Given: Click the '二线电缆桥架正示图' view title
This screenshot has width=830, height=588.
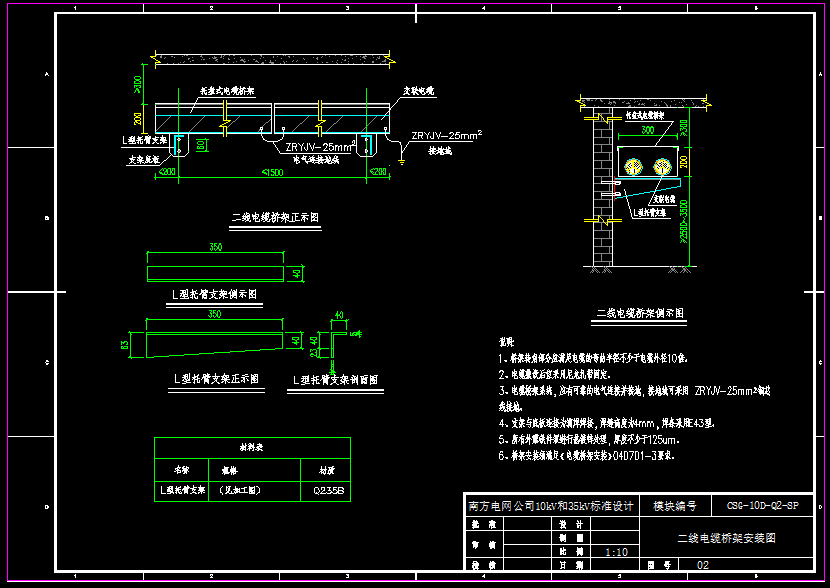Looking at the screenshot, I should 275,218.
